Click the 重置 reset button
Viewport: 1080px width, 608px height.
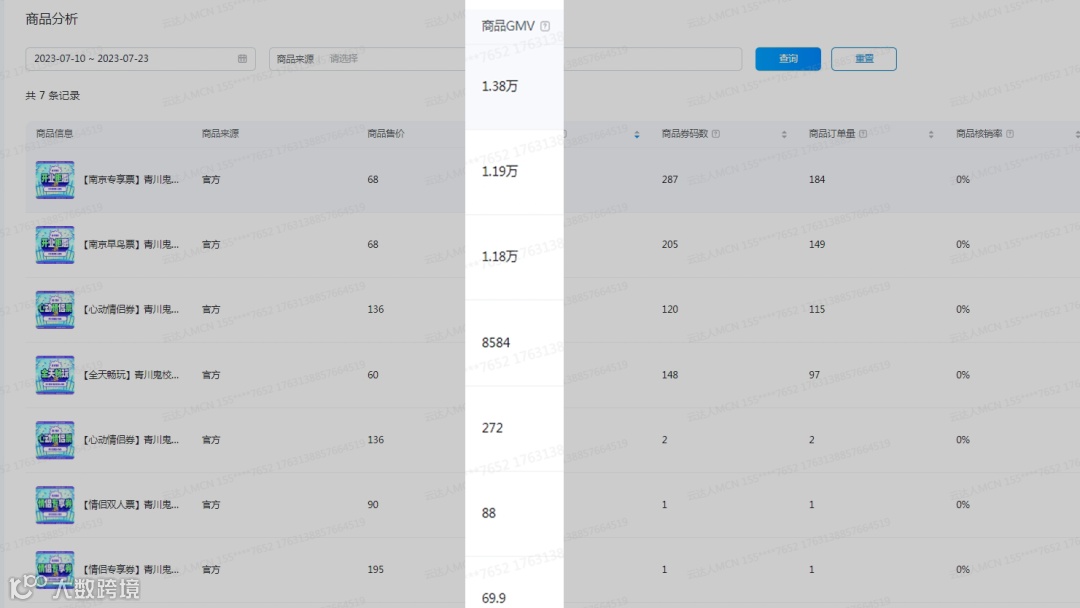(863, 59)
